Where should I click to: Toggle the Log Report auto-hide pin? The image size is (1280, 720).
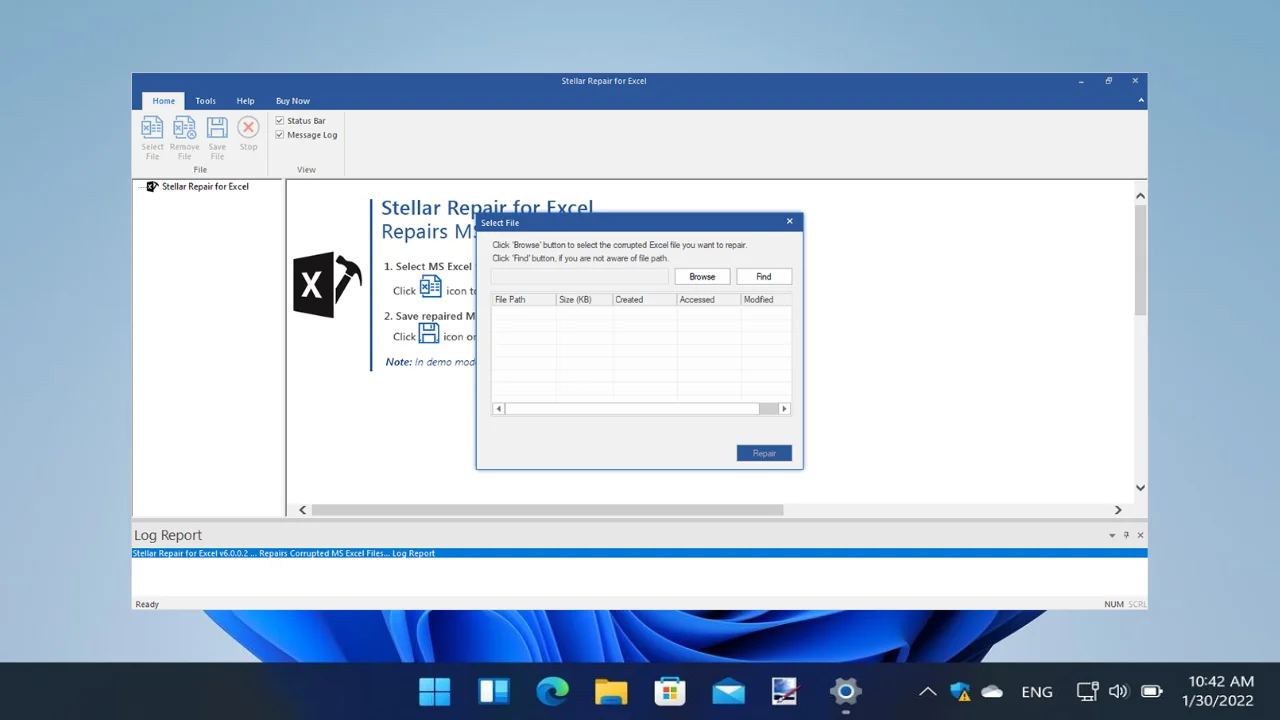tap(1126, 536)
